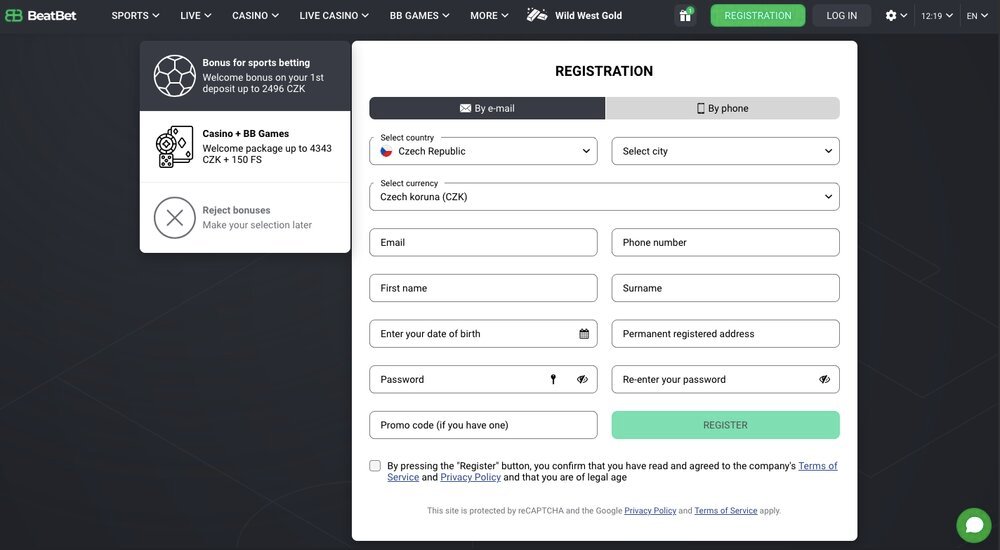Image resolution: width=1000 pixels, height=550 pixels.
Task: Expand the BB GAMES menu
Action: (x=419, y=15)
